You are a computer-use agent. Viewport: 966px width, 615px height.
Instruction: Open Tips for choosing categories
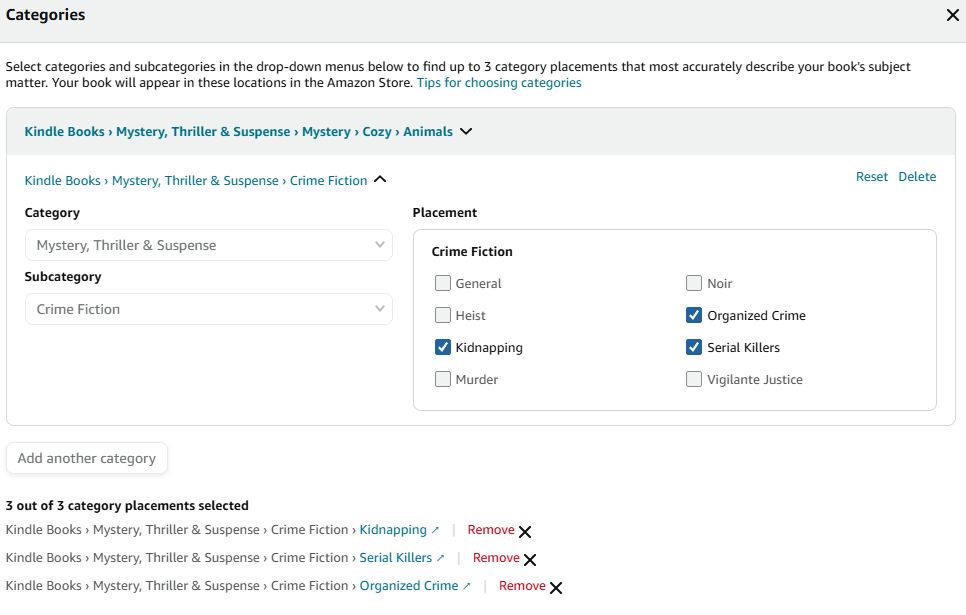pos(499,82)
